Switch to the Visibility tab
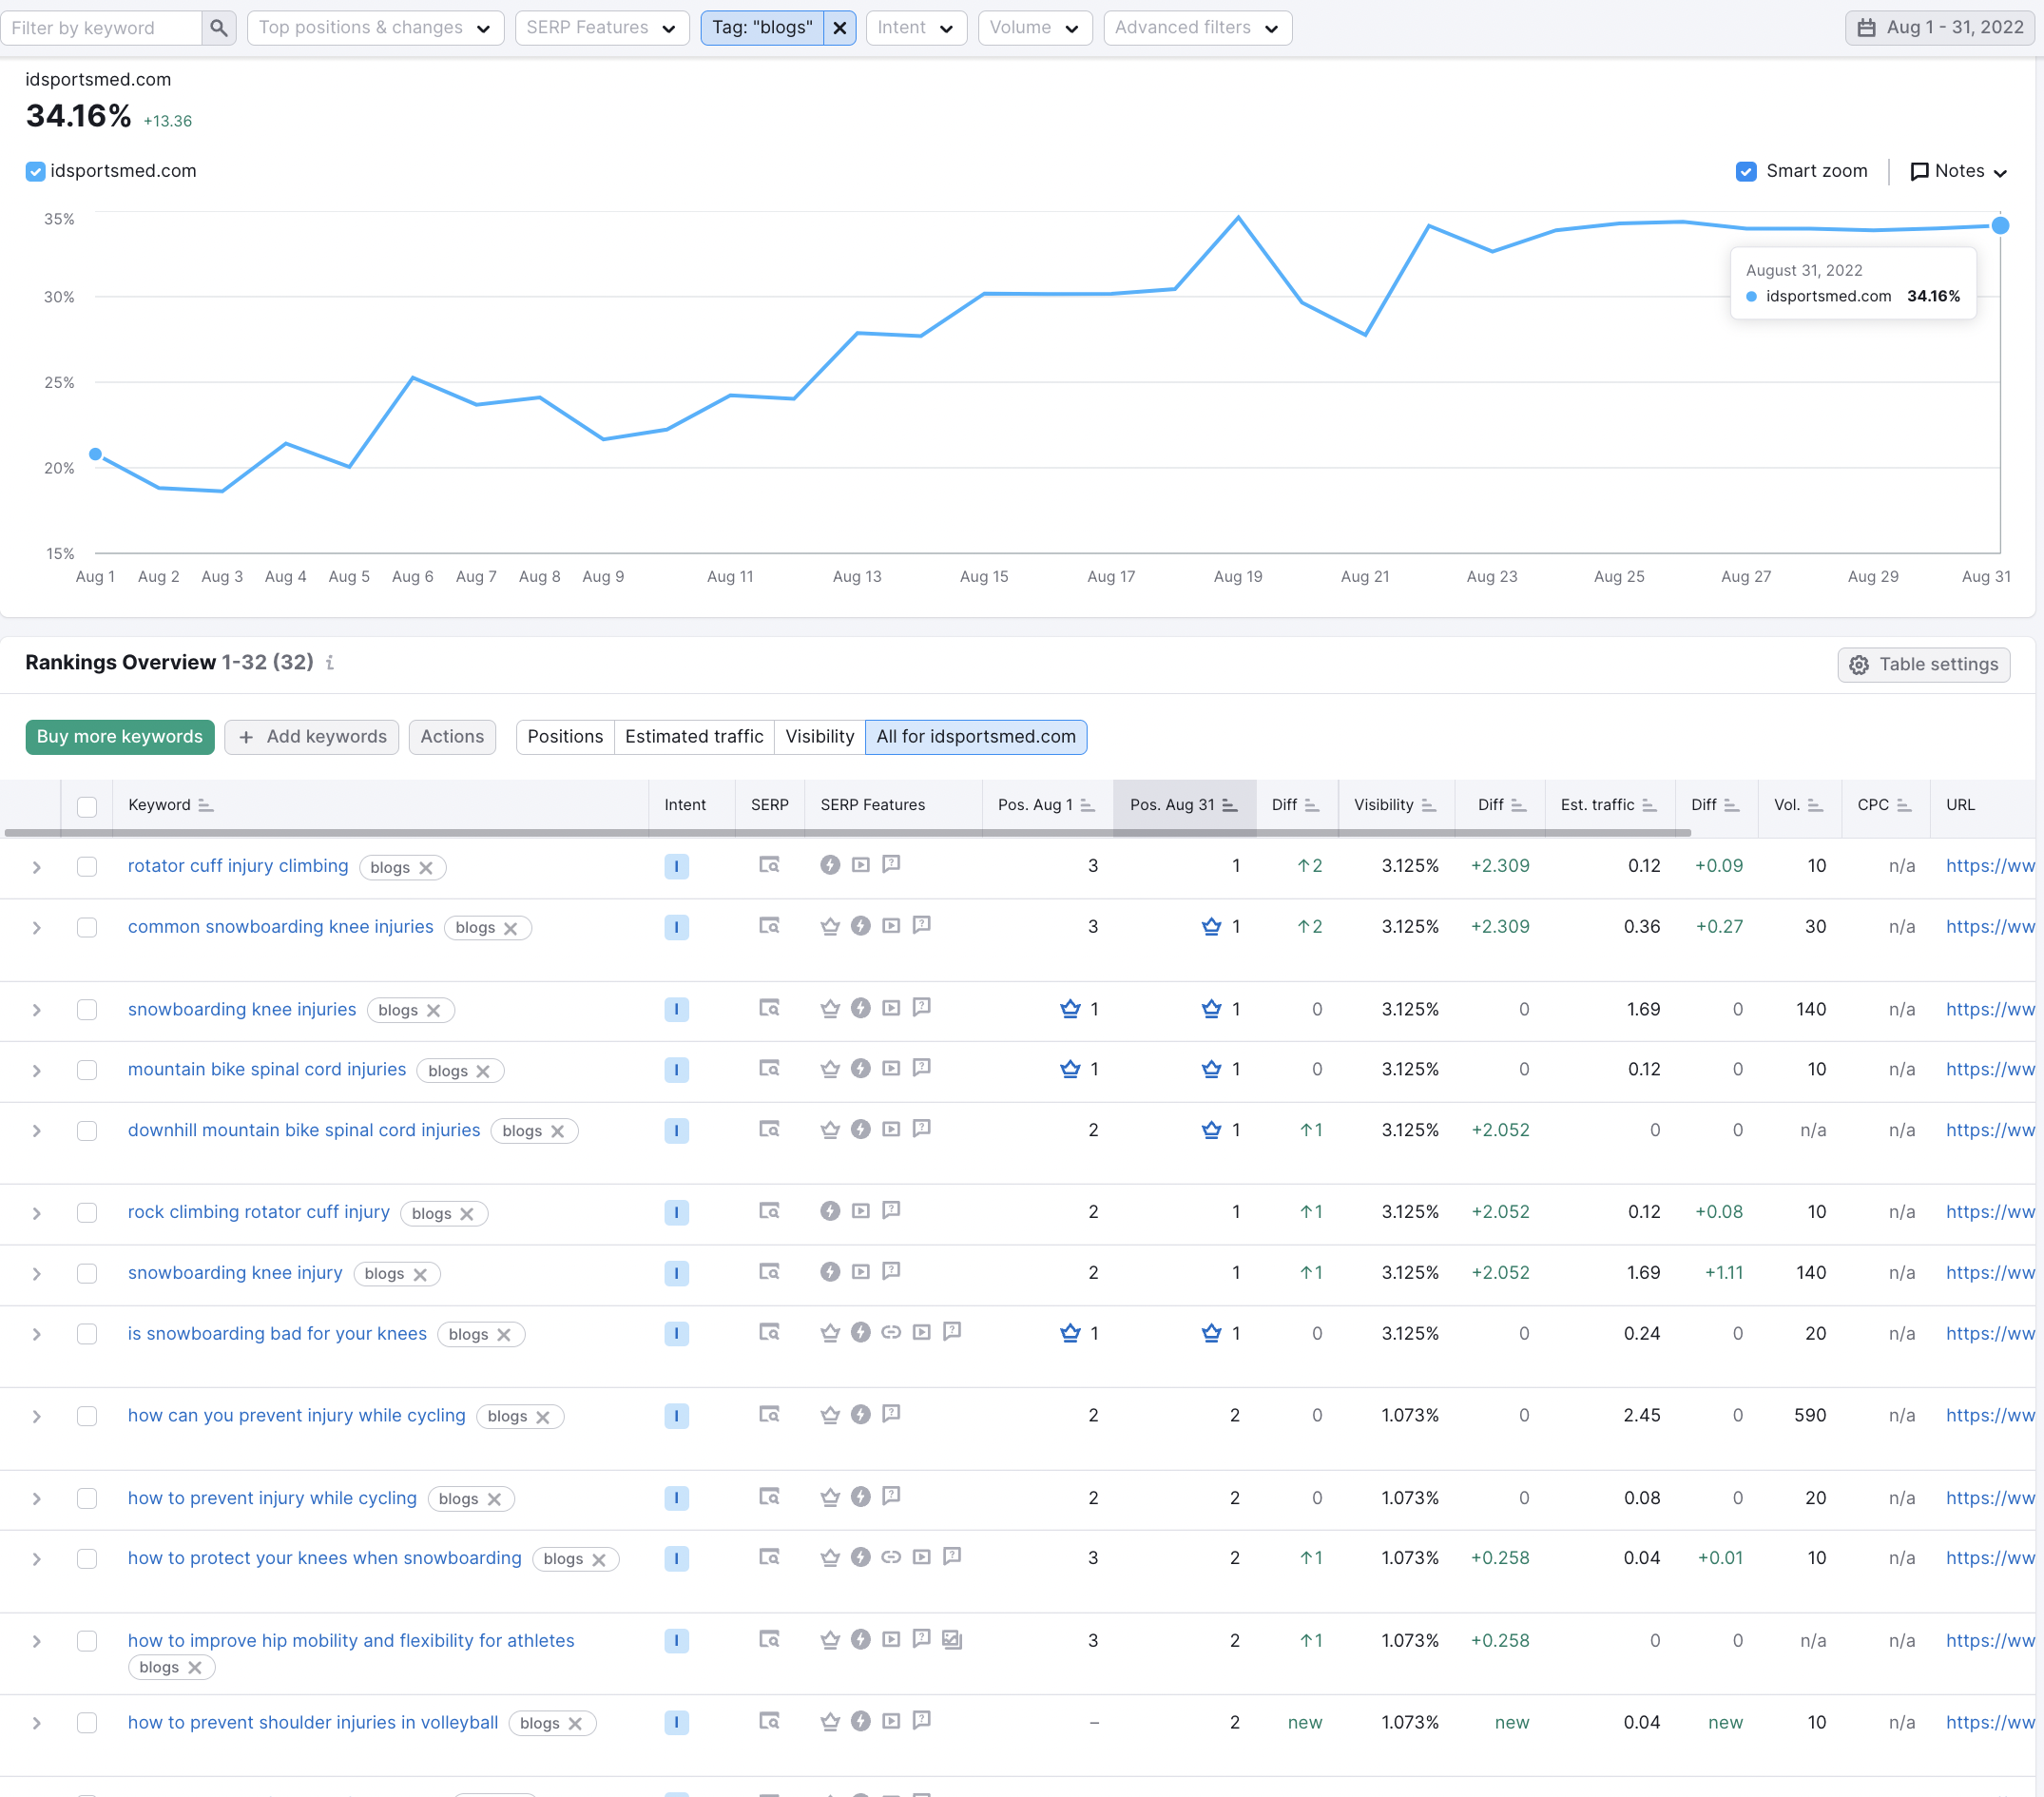Image resolution: width=2044 pixels, height=1797 pixels. (819, 736)
